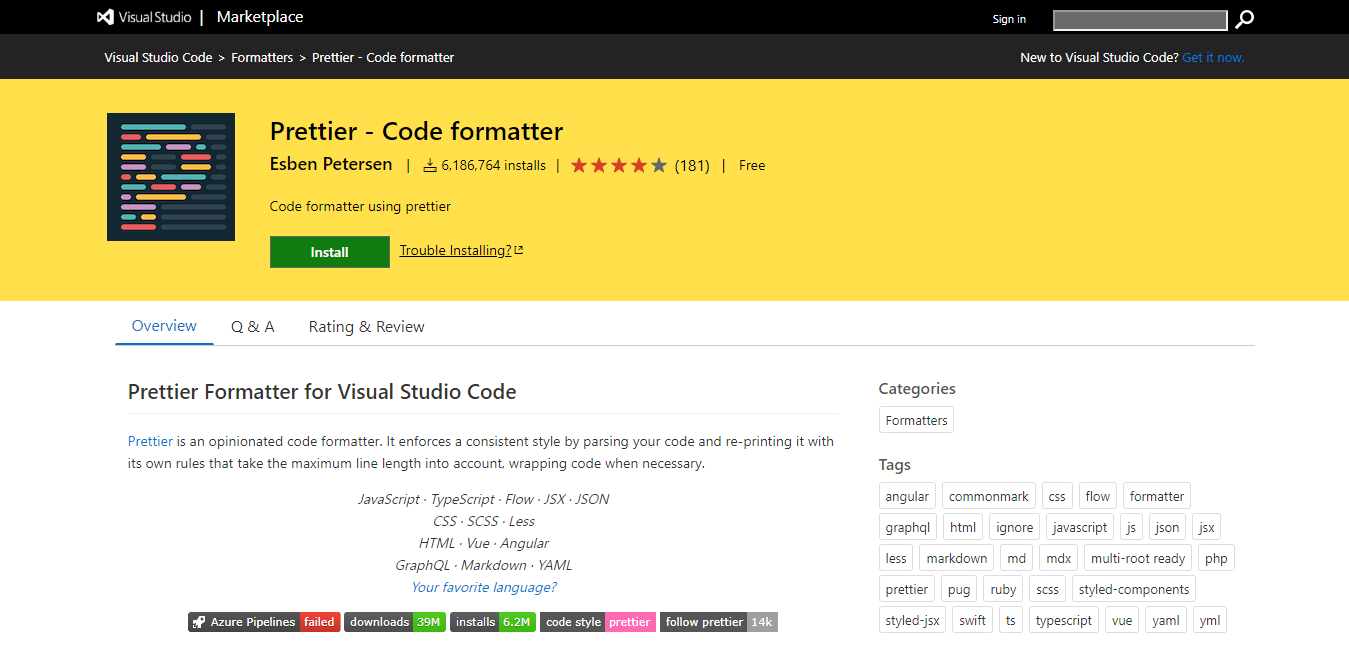The image size is (1349, 657).
Task: Switch to the Rating & Review tab
Action: pyautogui.click(x=366, y=327)
